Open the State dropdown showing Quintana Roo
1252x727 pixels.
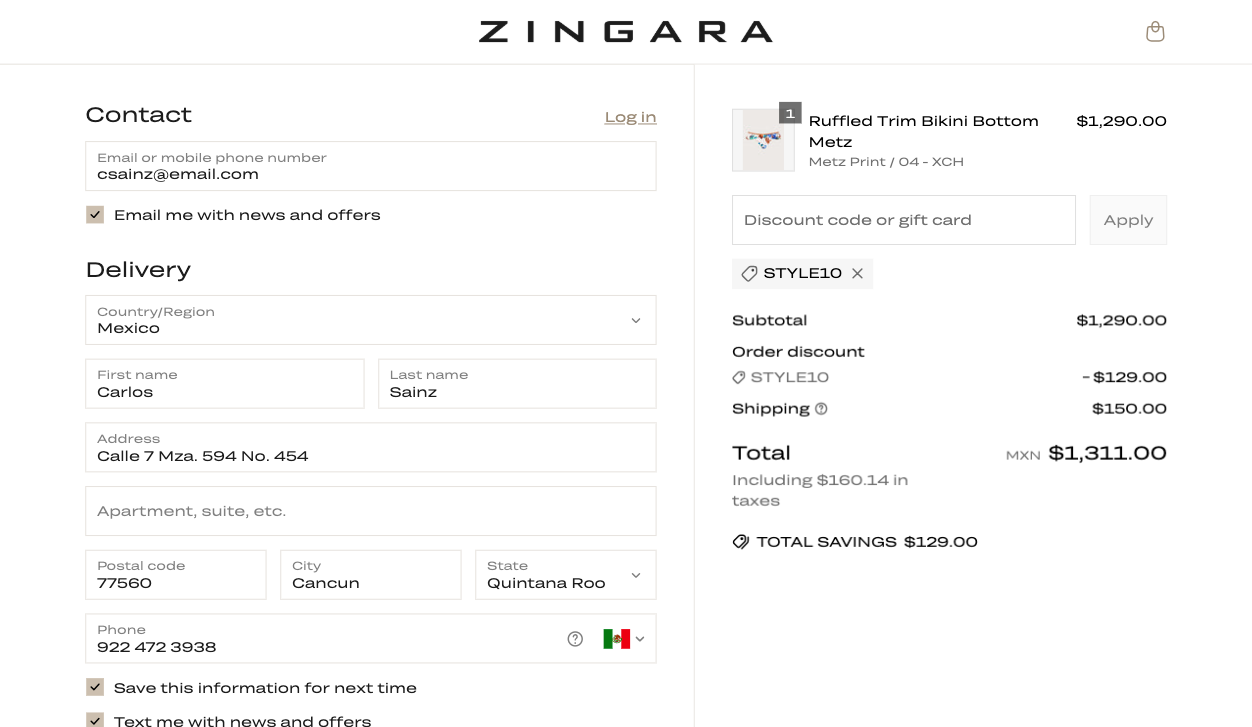(565, 575)
